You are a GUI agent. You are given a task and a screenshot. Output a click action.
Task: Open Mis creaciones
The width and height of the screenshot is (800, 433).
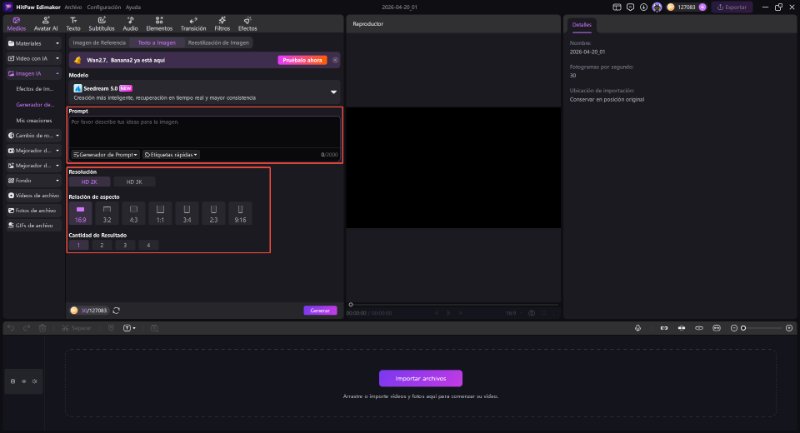[34, 120]
